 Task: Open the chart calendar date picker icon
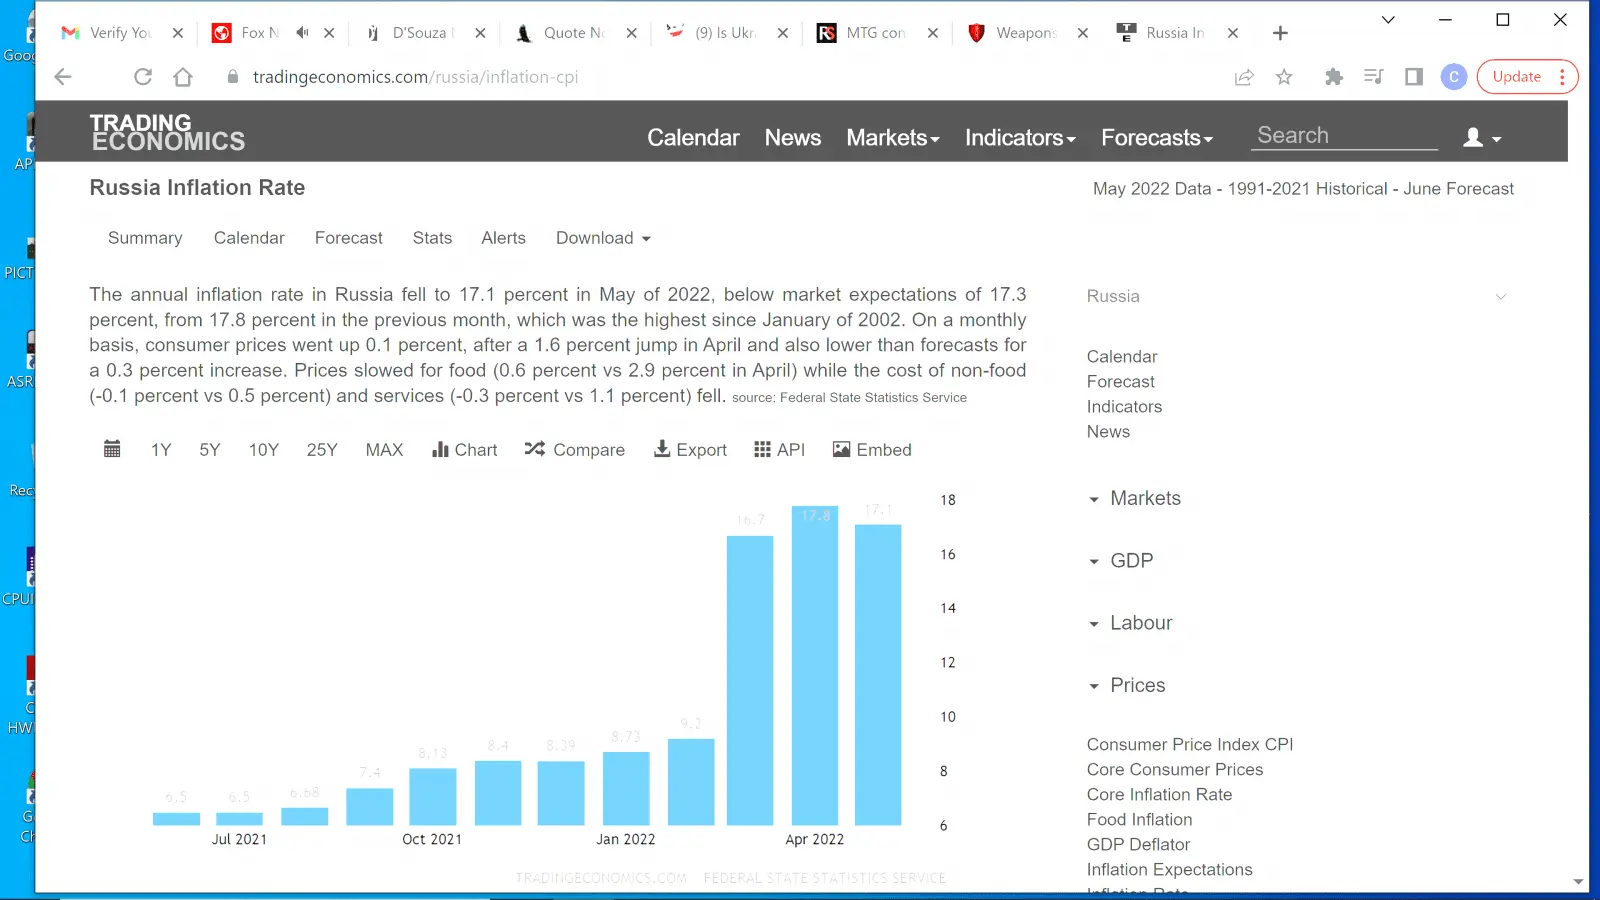pos(112,449)
